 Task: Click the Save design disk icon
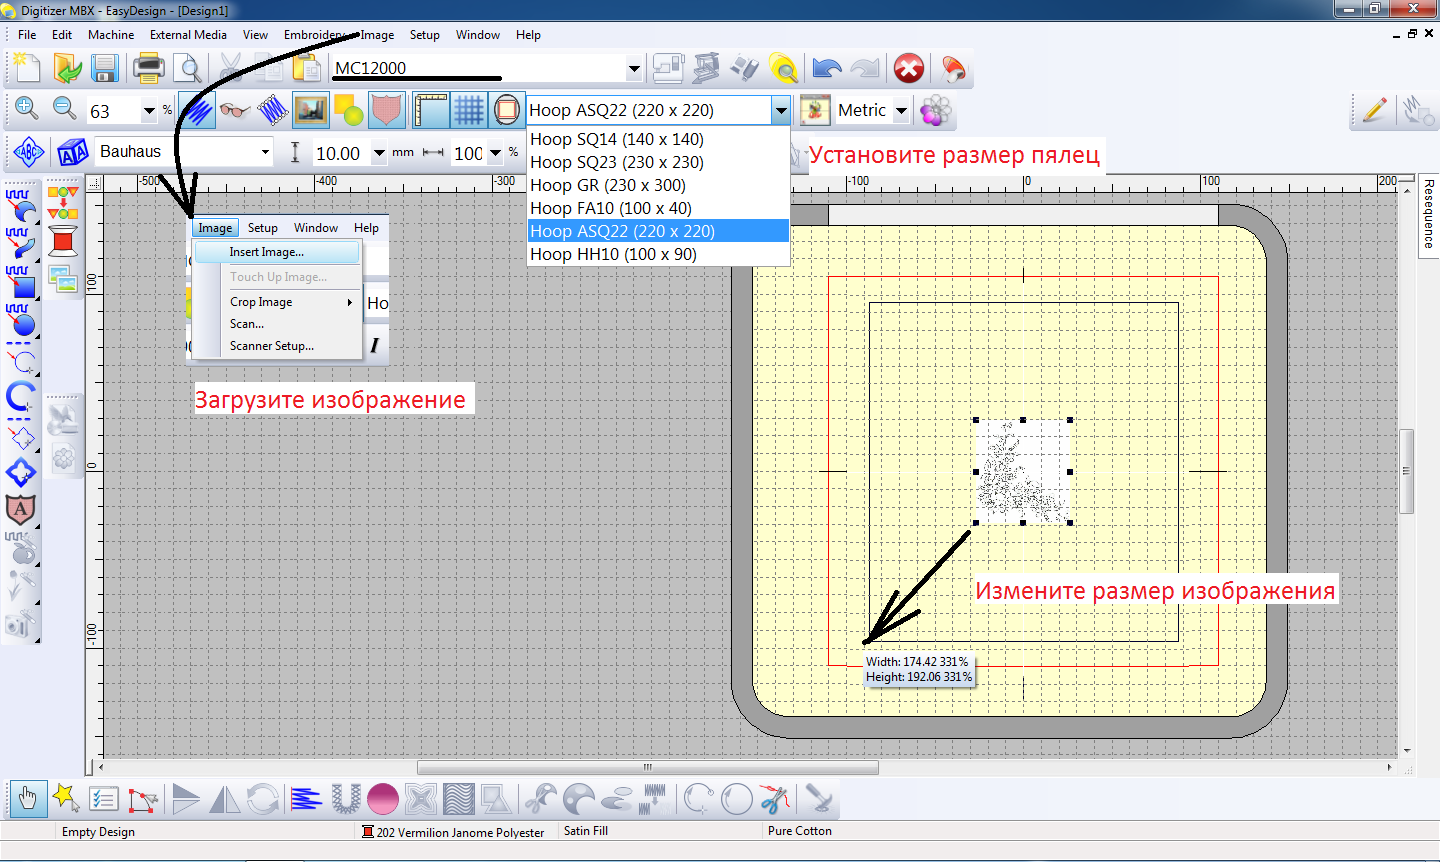click(x=104, y=68)
